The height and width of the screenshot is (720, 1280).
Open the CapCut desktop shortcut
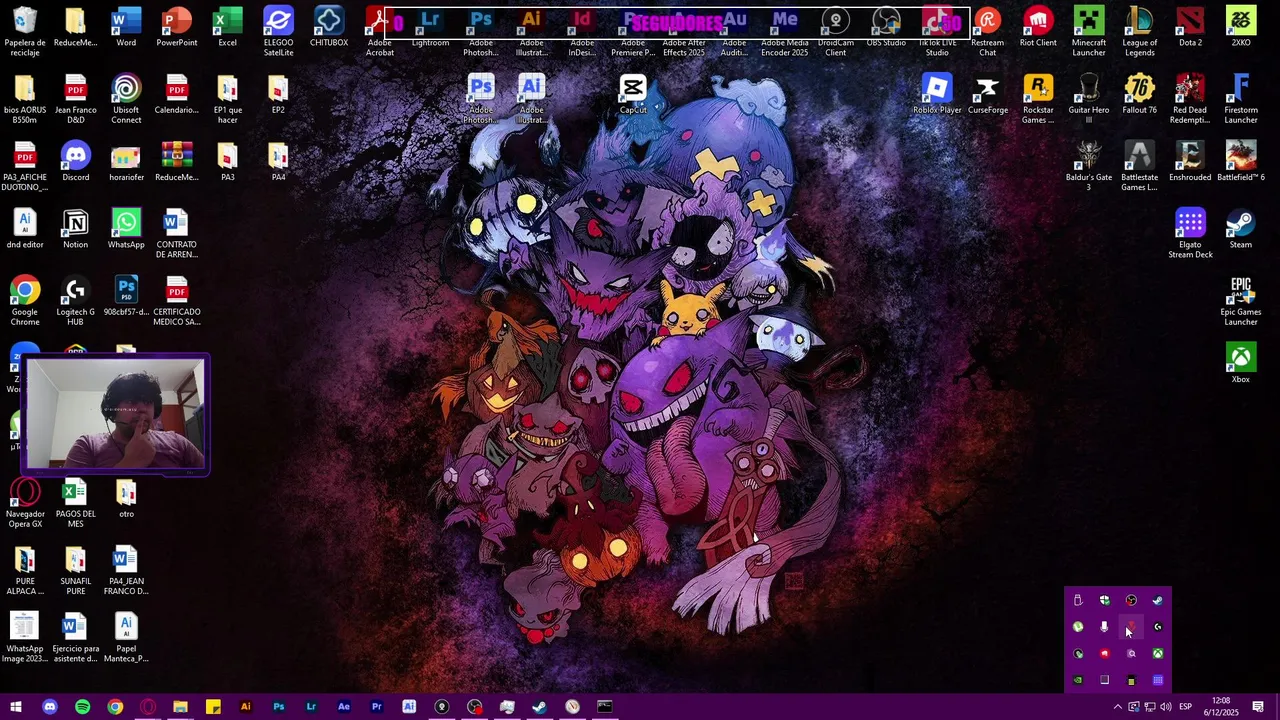pyautogui.click(x=633, y=94)
